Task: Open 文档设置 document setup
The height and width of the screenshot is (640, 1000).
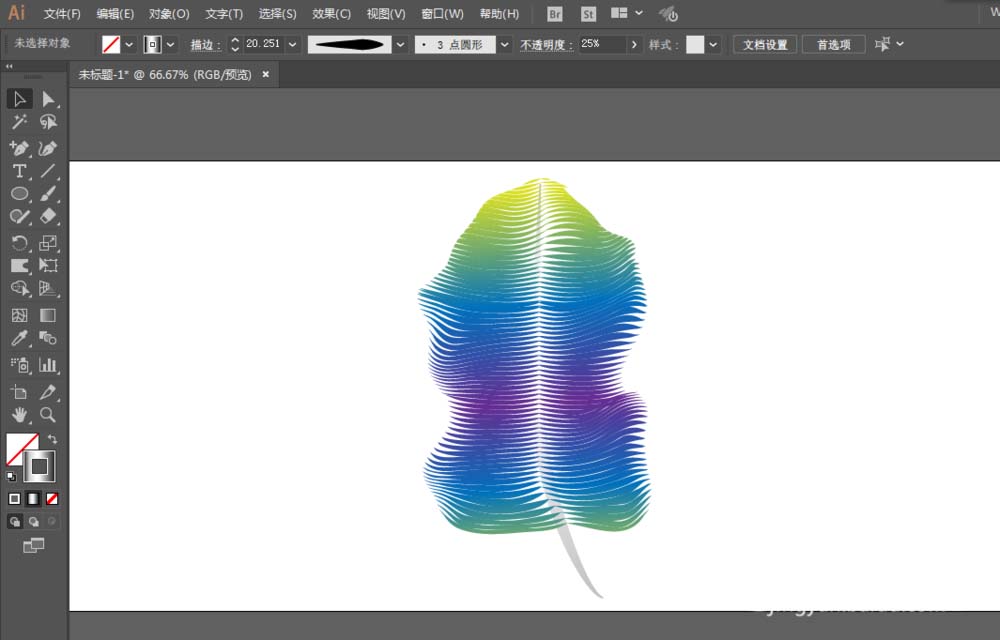Action: tap(765, 44)
